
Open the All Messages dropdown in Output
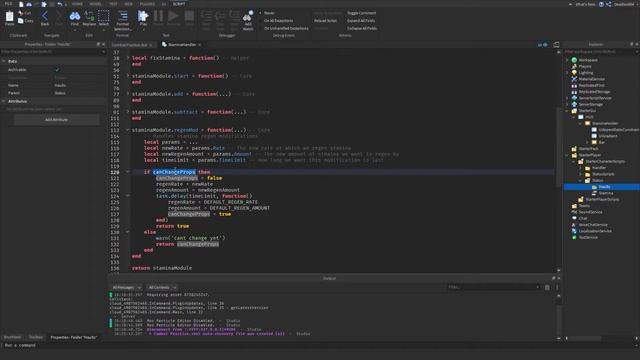tap(127, 287)
